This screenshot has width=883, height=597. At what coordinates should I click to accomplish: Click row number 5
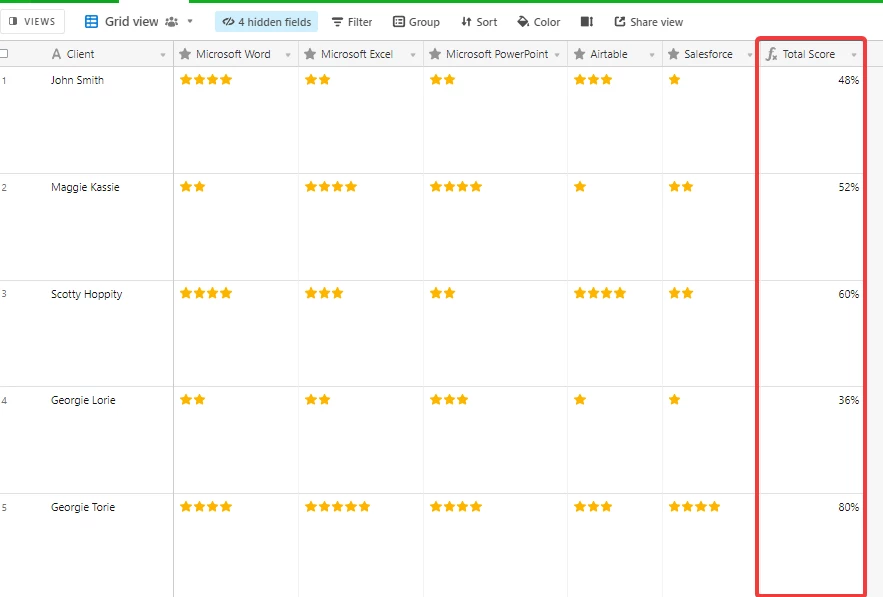pyautogui.click(x=4, y=507)
